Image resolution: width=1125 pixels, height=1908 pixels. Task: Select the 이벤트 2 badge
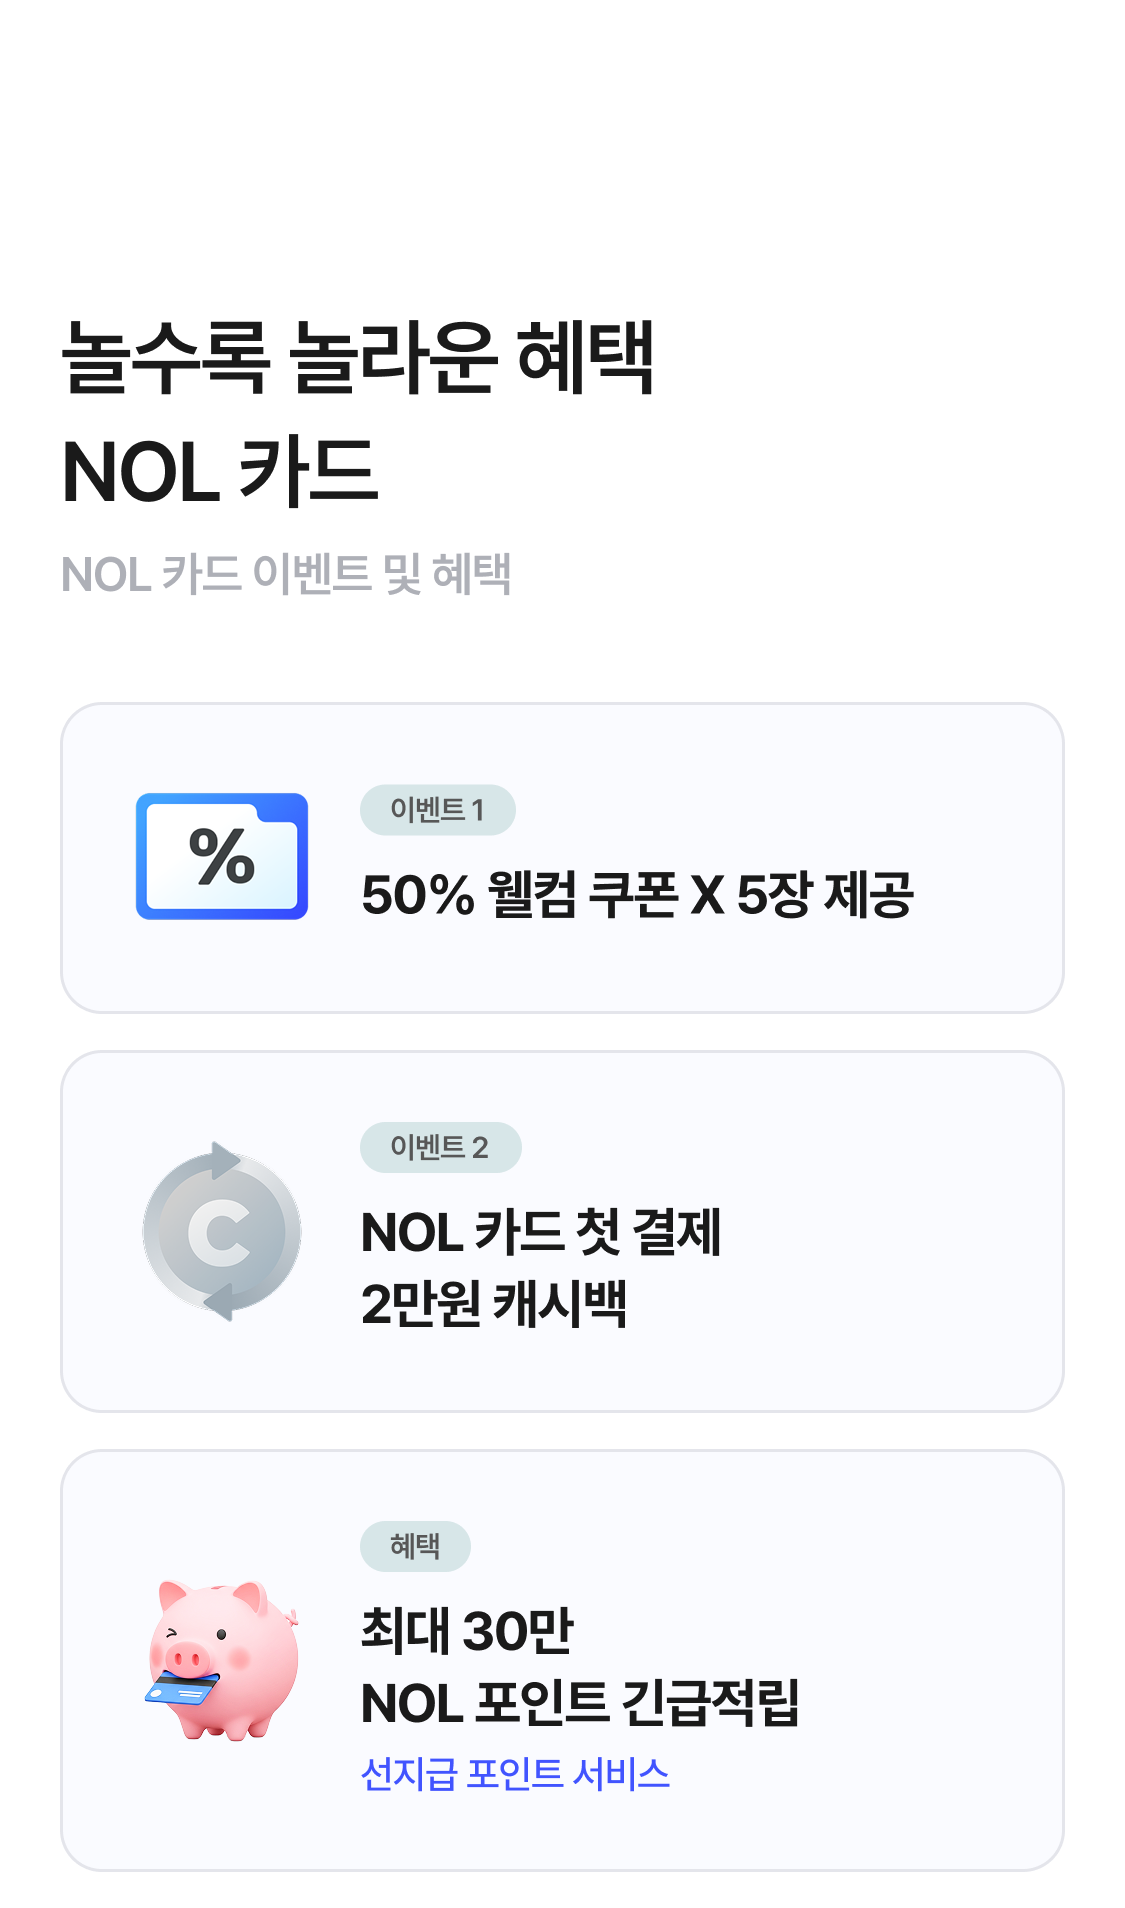pos(440,1147)
